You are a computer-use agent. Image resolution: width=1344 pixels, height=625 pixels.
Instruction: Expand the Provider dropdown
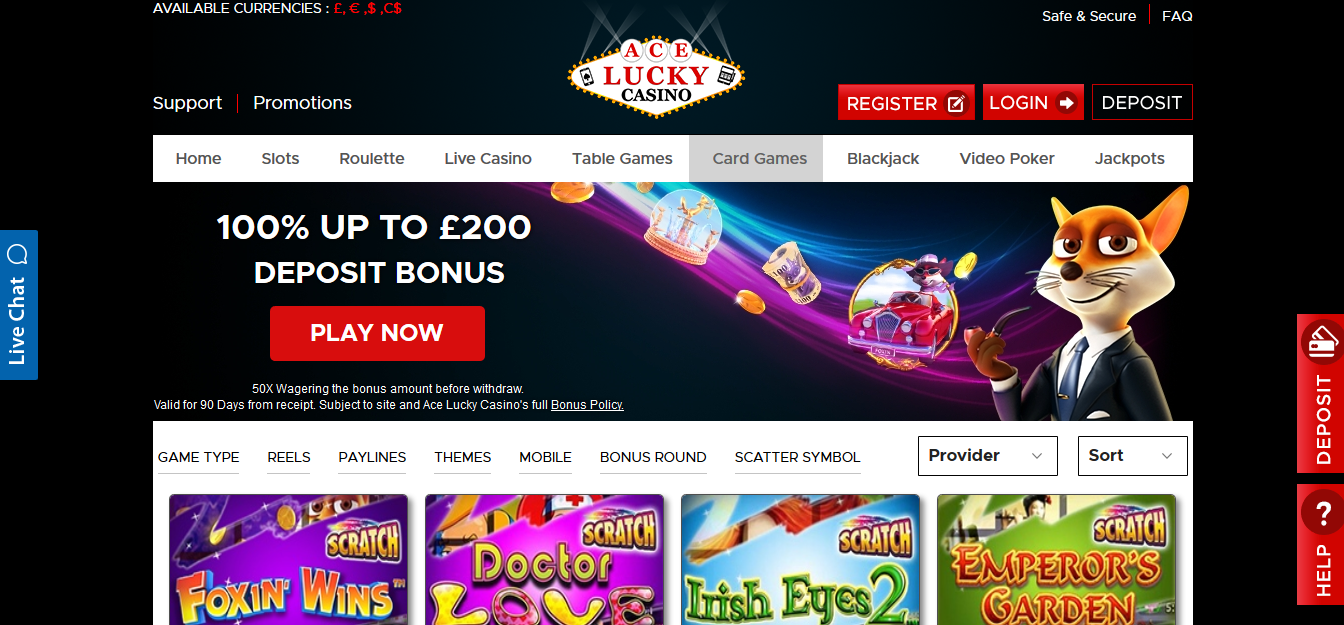coord(988,456)
